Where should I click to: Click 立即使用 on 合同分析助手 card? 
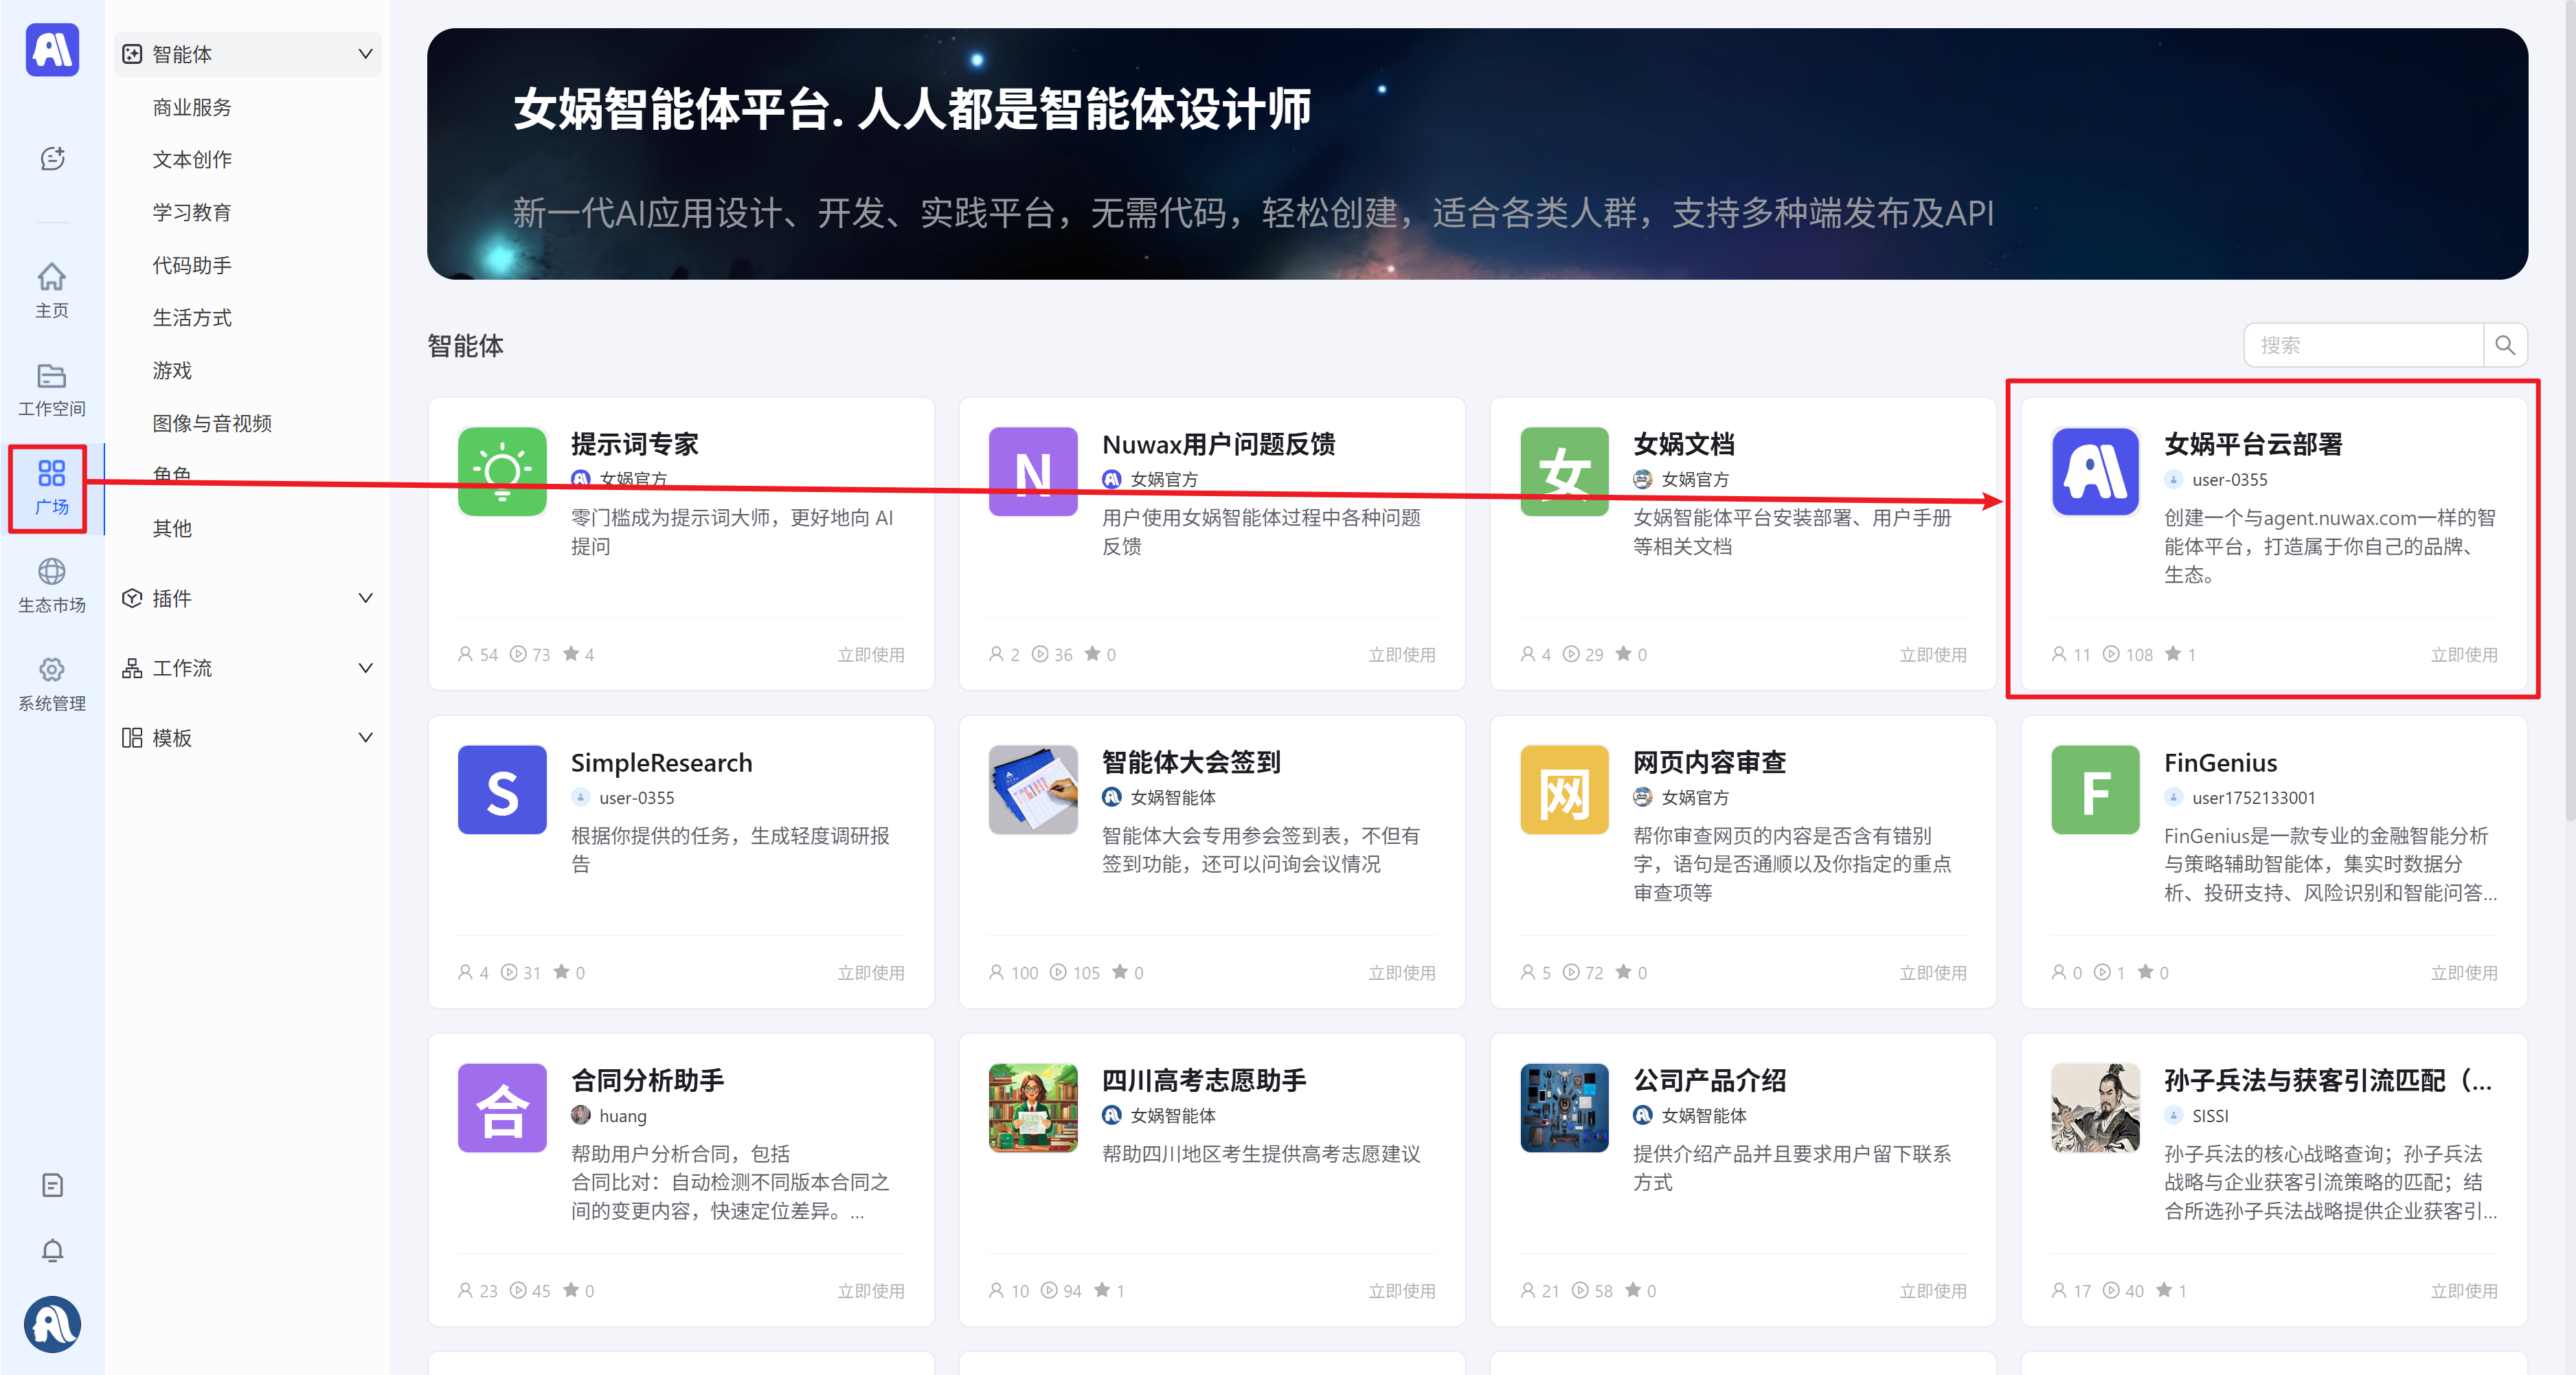pos(870,1290)
